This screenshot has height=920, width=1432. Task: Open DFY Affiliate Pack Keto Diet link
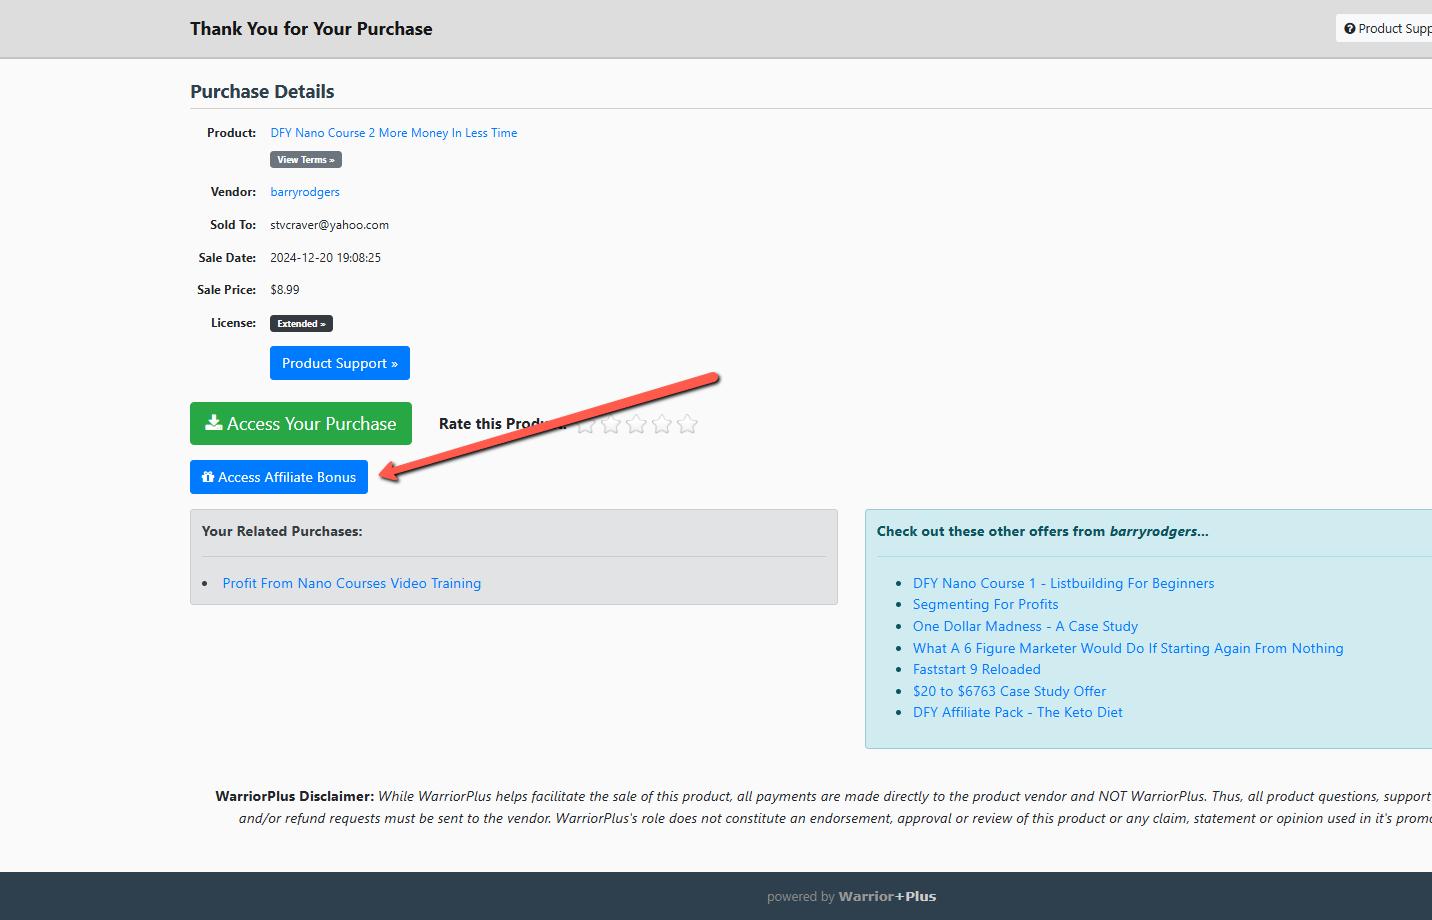(x=1017, y=713)
